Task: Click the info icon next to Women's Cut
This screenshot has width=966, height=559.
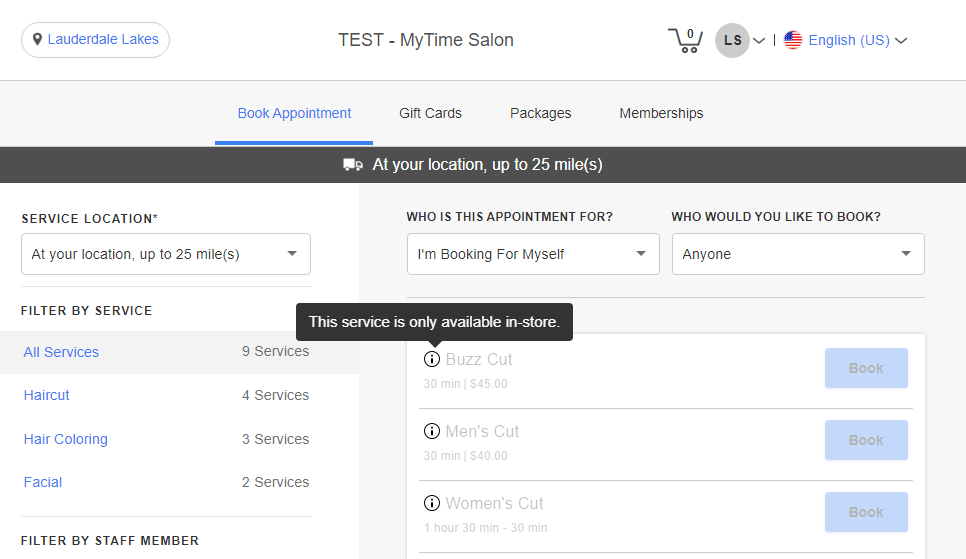Action: tap(432, 503)
